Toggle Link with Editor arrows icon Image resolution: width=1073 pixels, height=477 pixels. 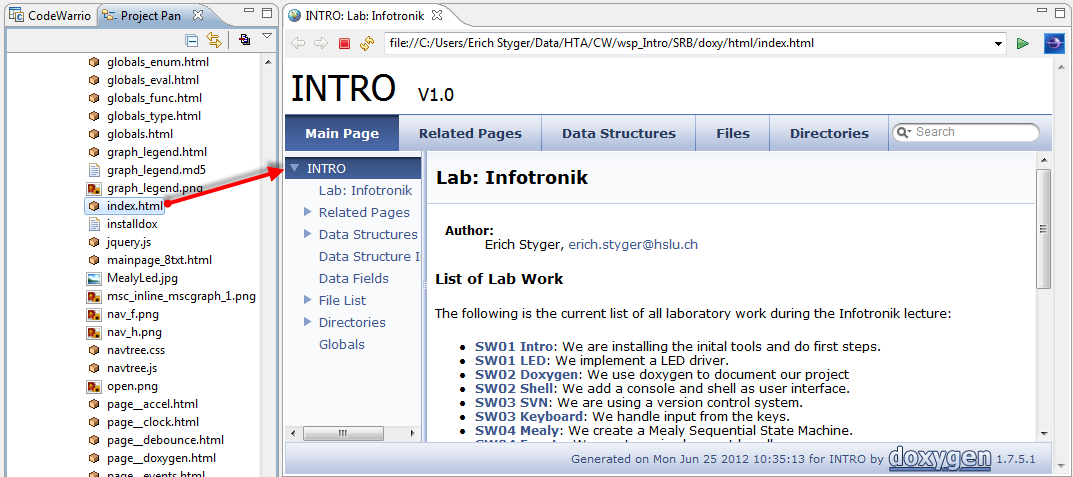214,40
